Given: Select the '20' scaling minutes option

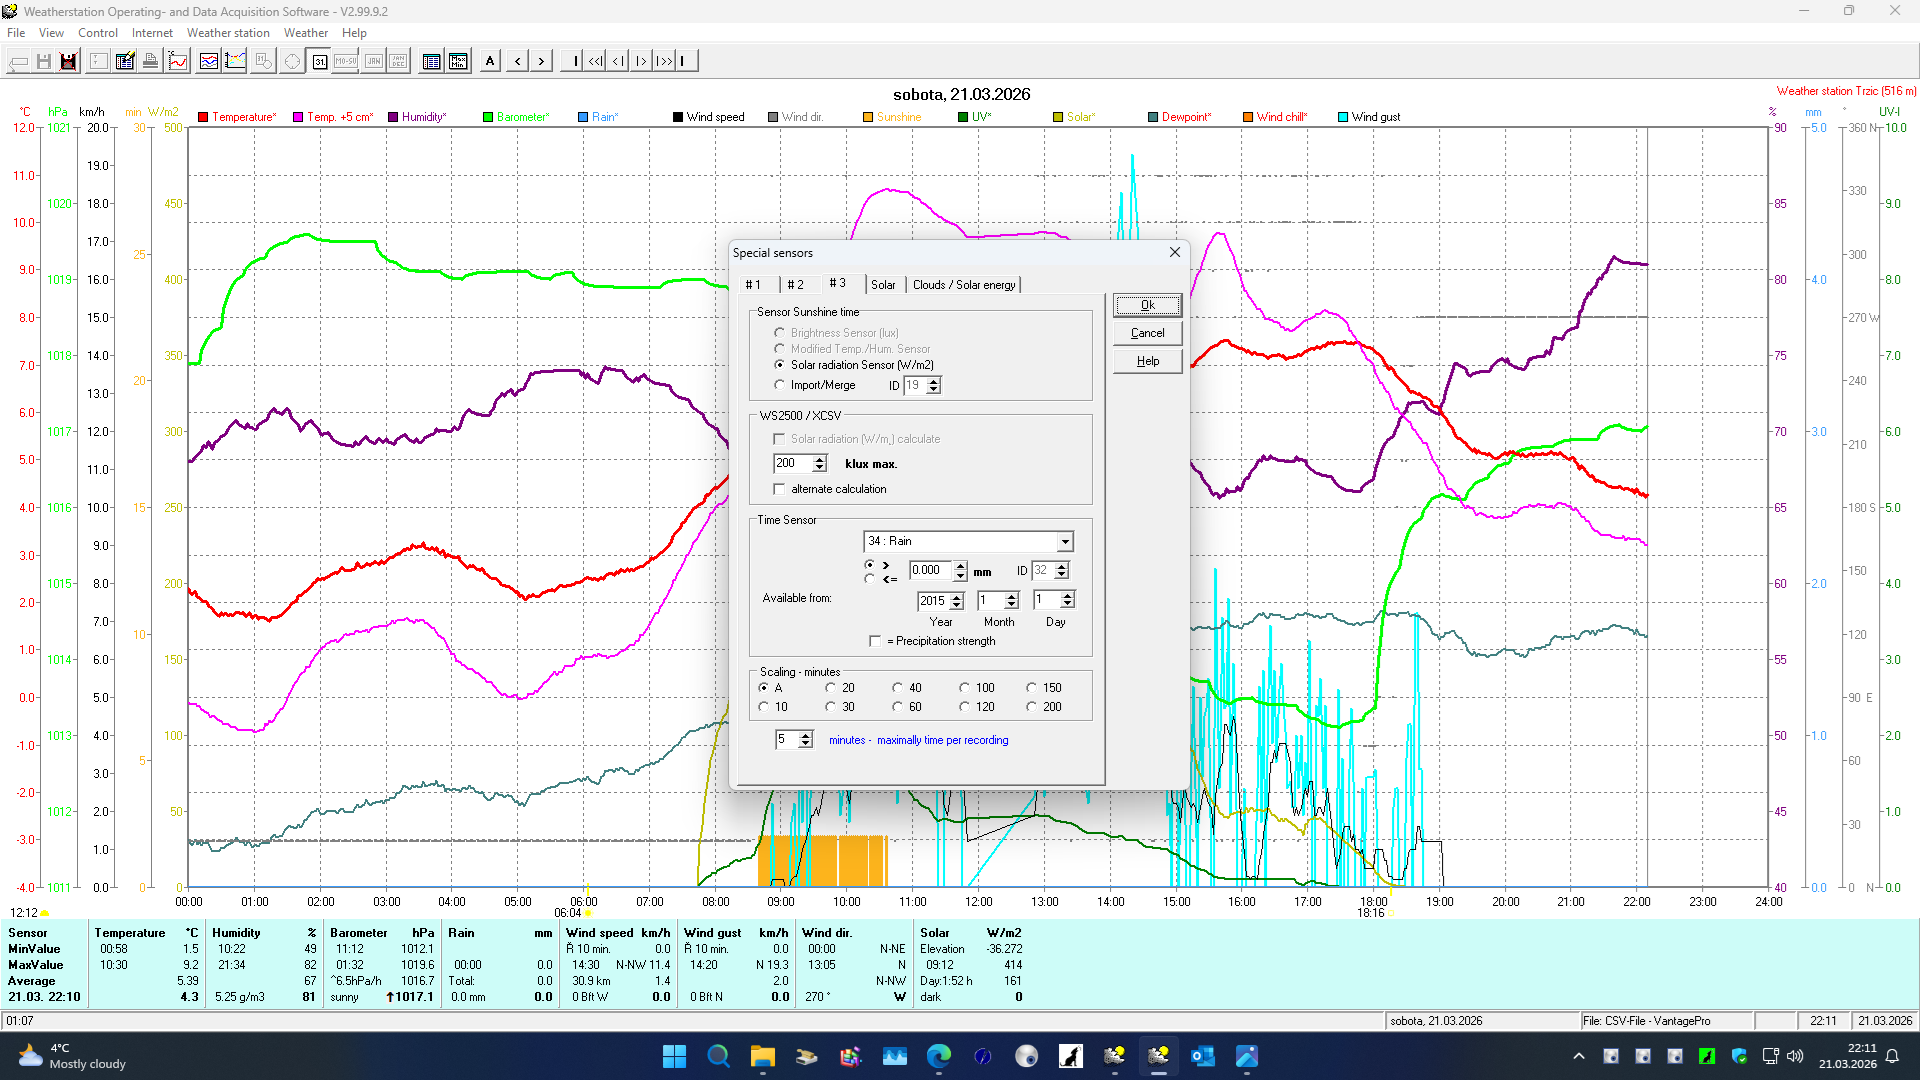Looking at the screenshot, I should [x=831, y=687].
